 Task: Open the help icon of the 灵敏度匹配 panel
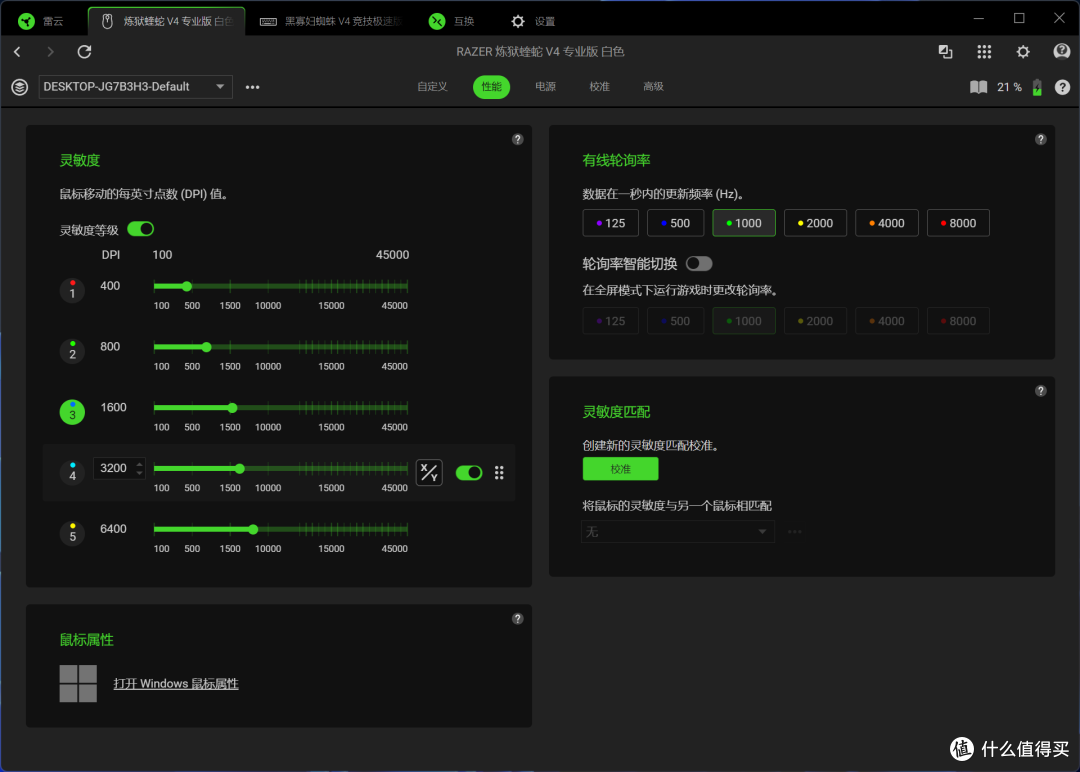coord(1040,391)
